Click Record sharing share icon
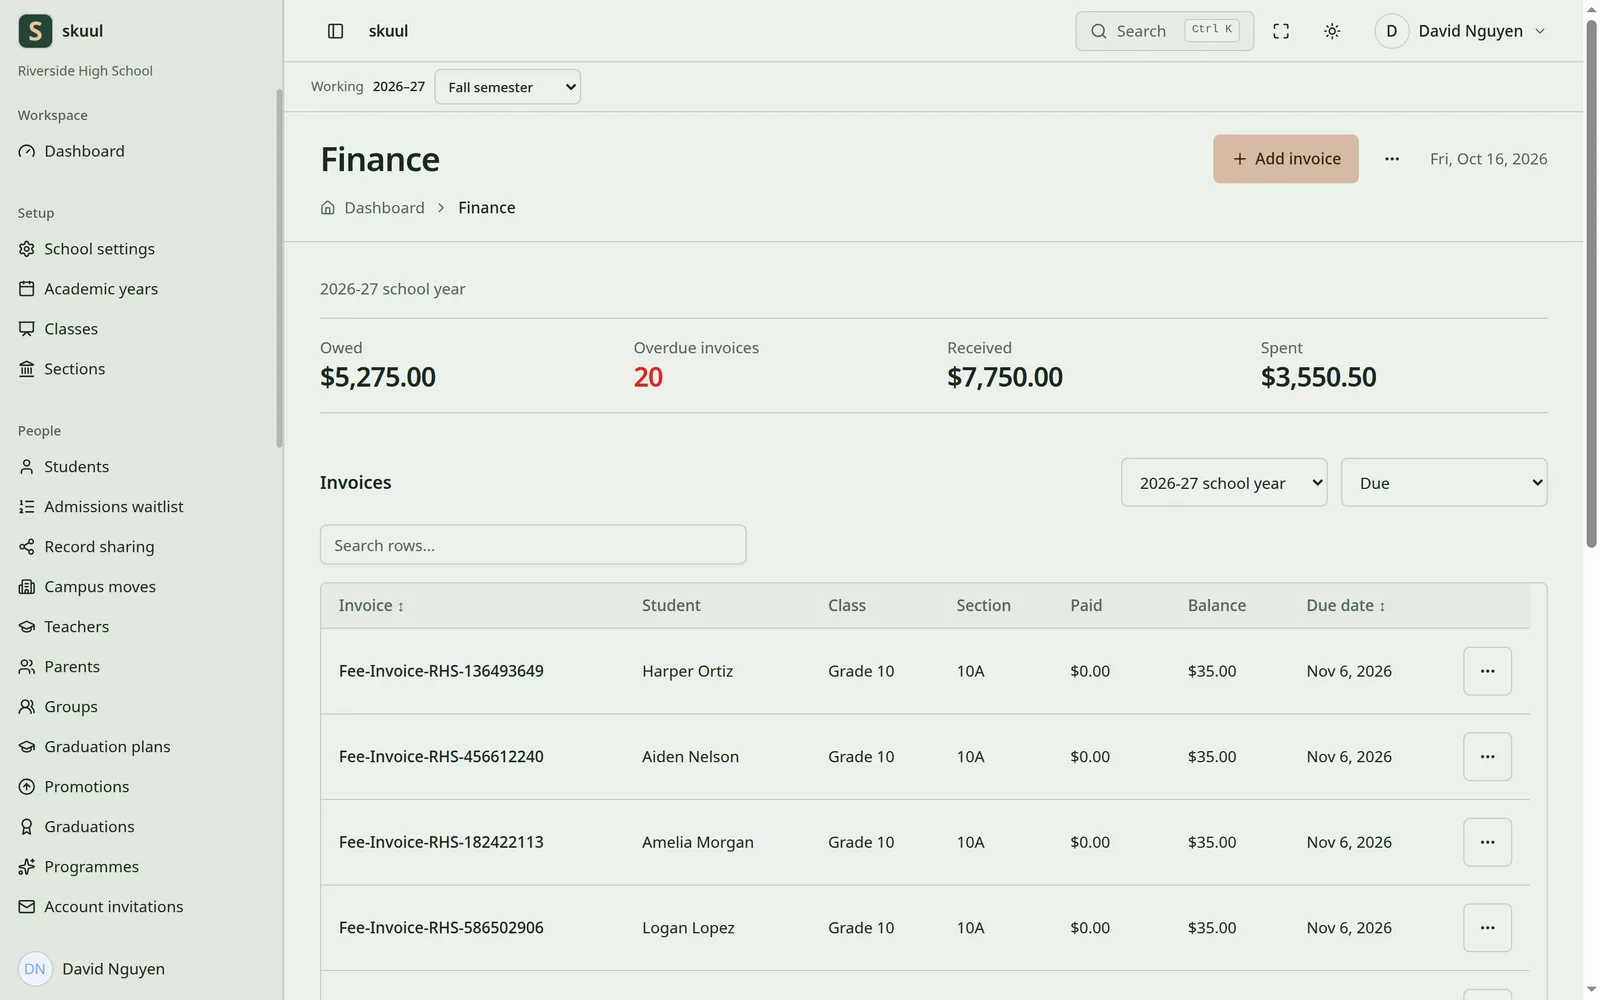This screenshot has width=1600, height=1000. tap(27, 547)
